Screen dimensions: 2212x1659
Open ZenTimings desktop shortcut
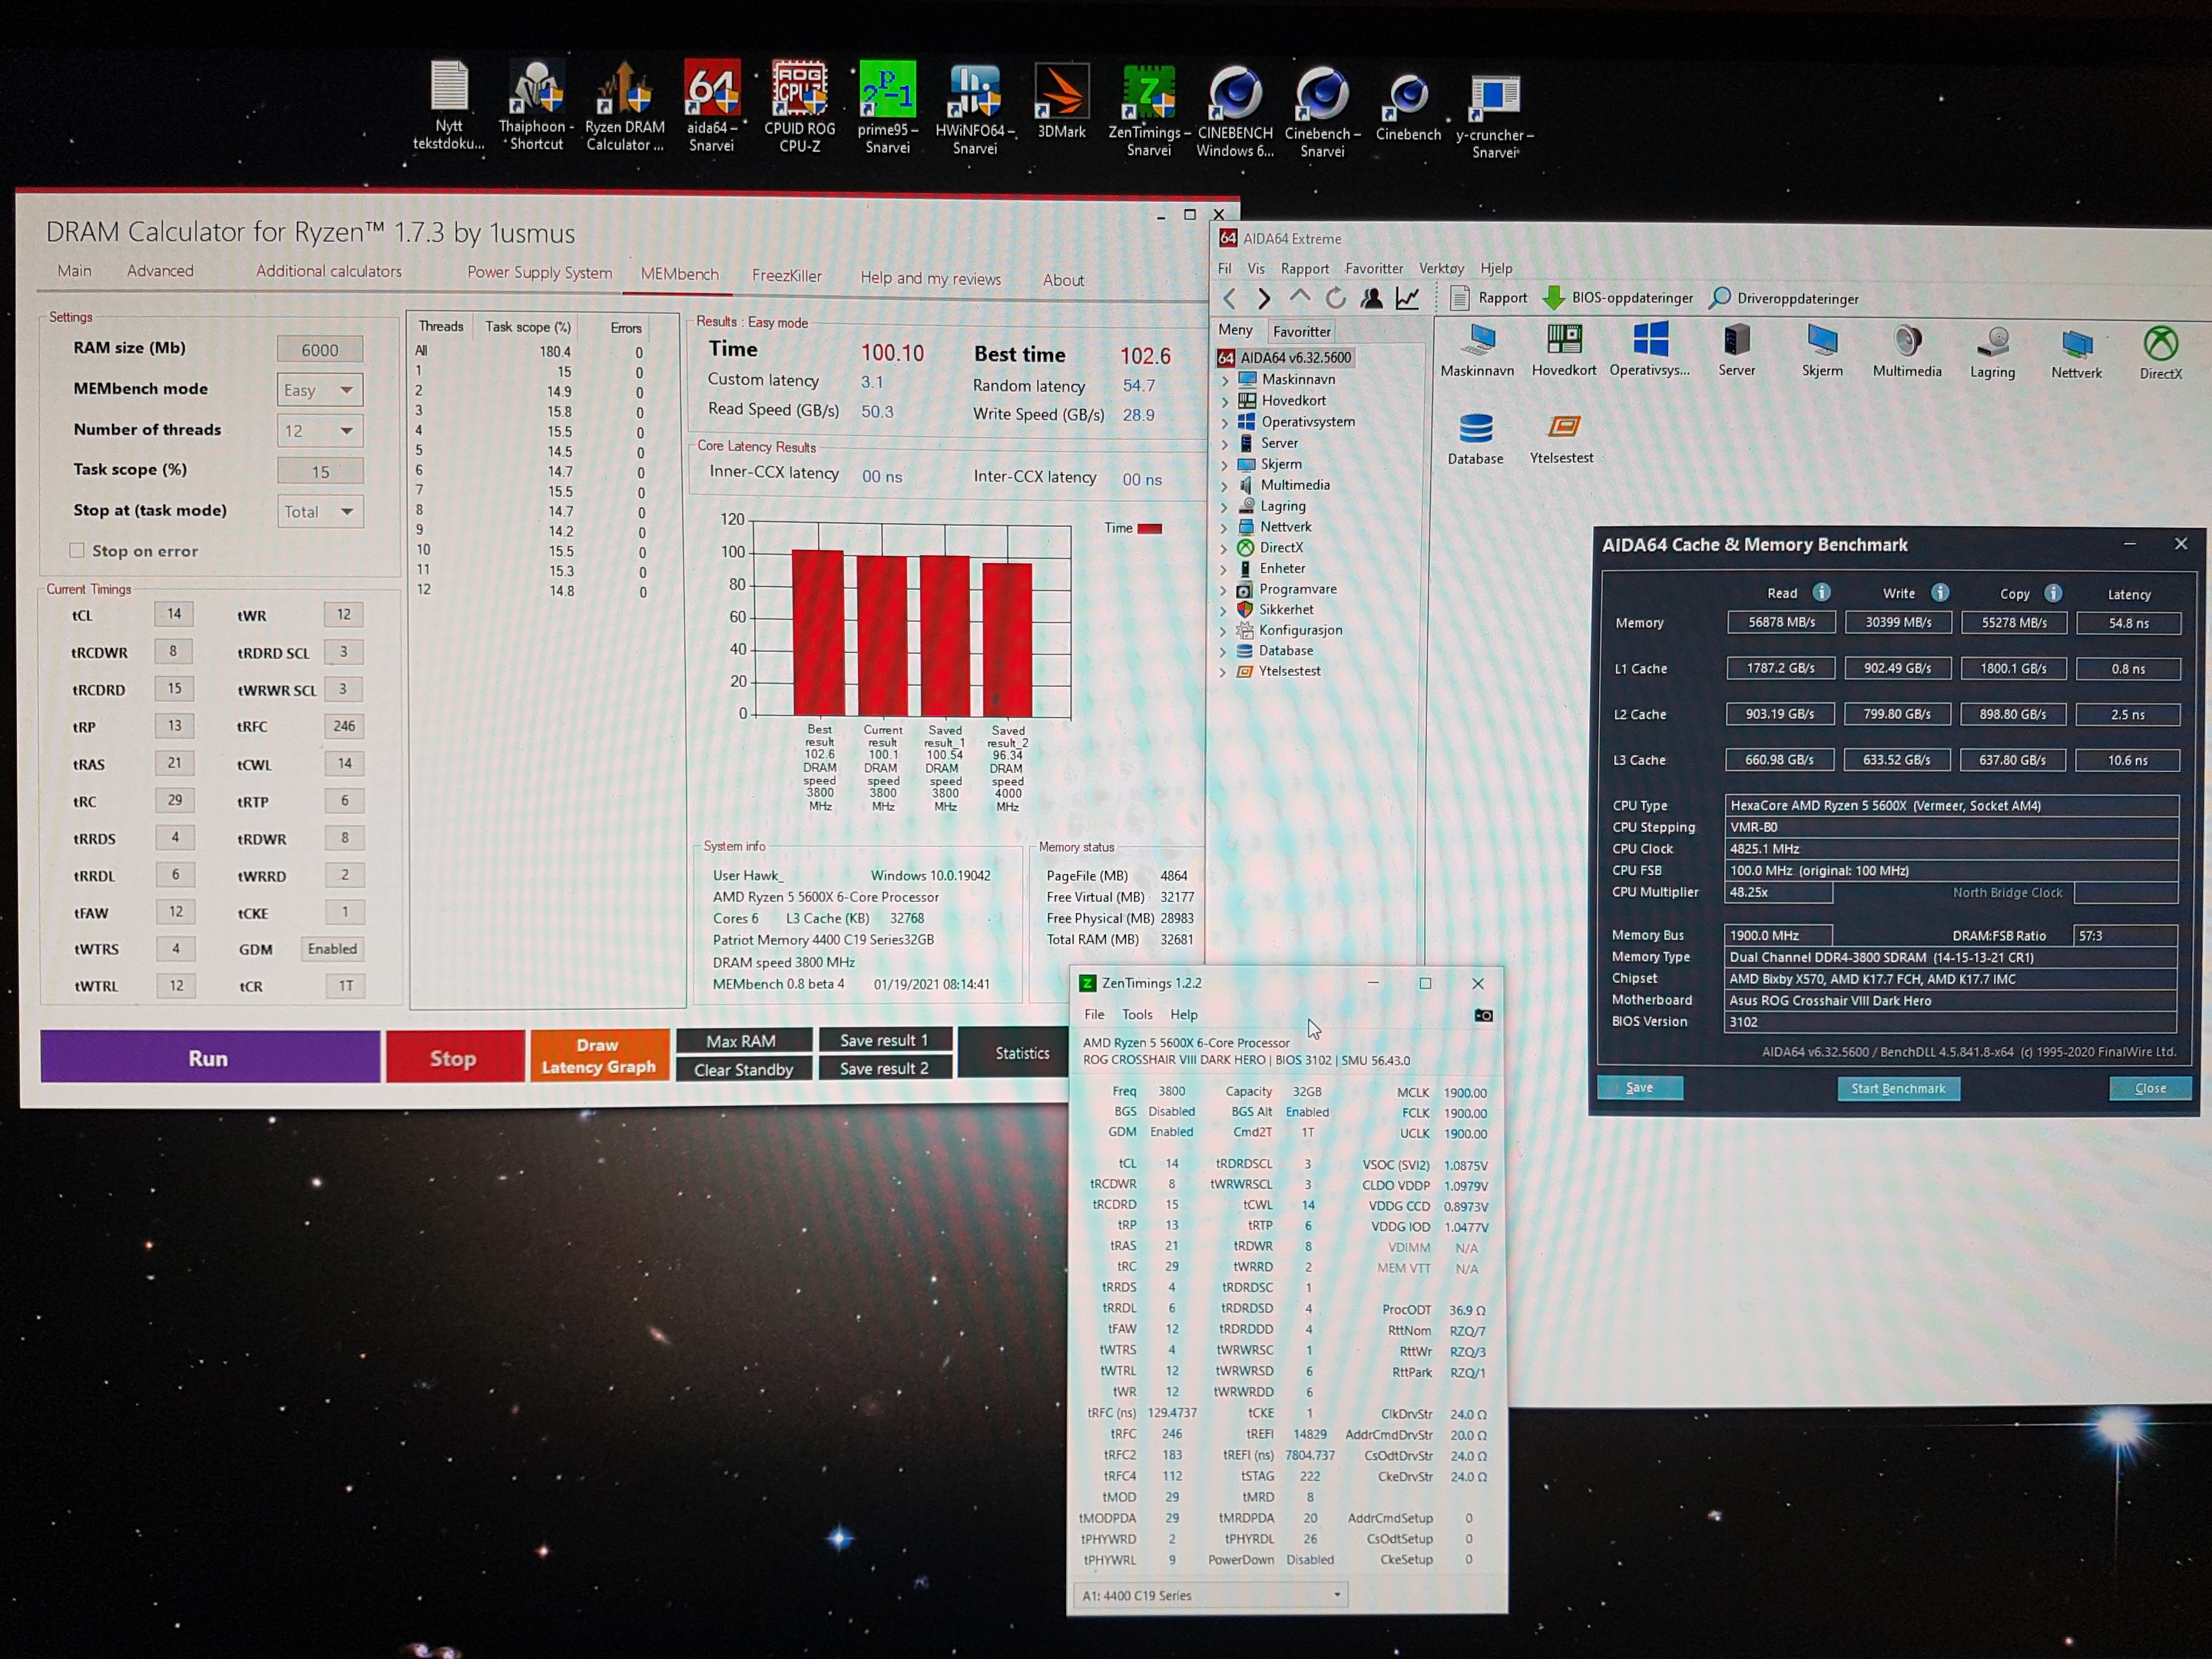[1149, 110]
